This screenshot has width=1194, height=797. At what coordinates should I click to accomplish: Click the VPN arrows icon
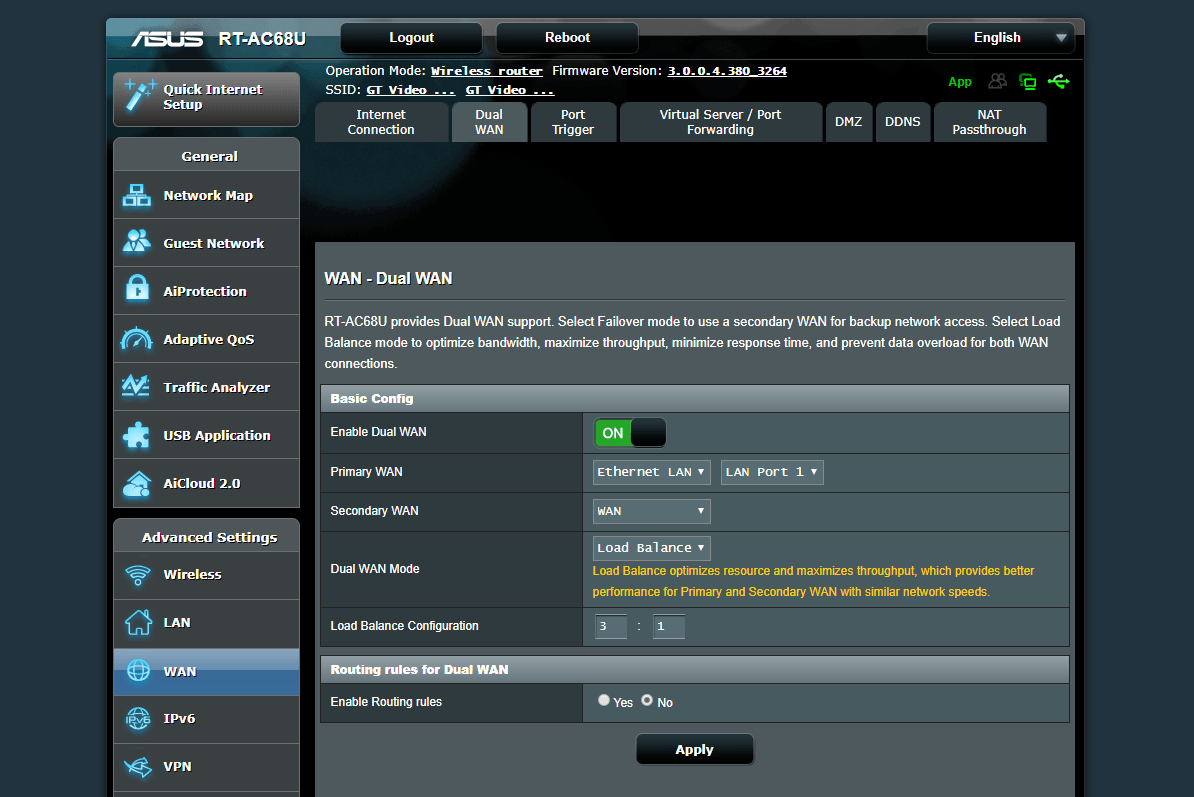pyautogui.click(x=138, y=767)
